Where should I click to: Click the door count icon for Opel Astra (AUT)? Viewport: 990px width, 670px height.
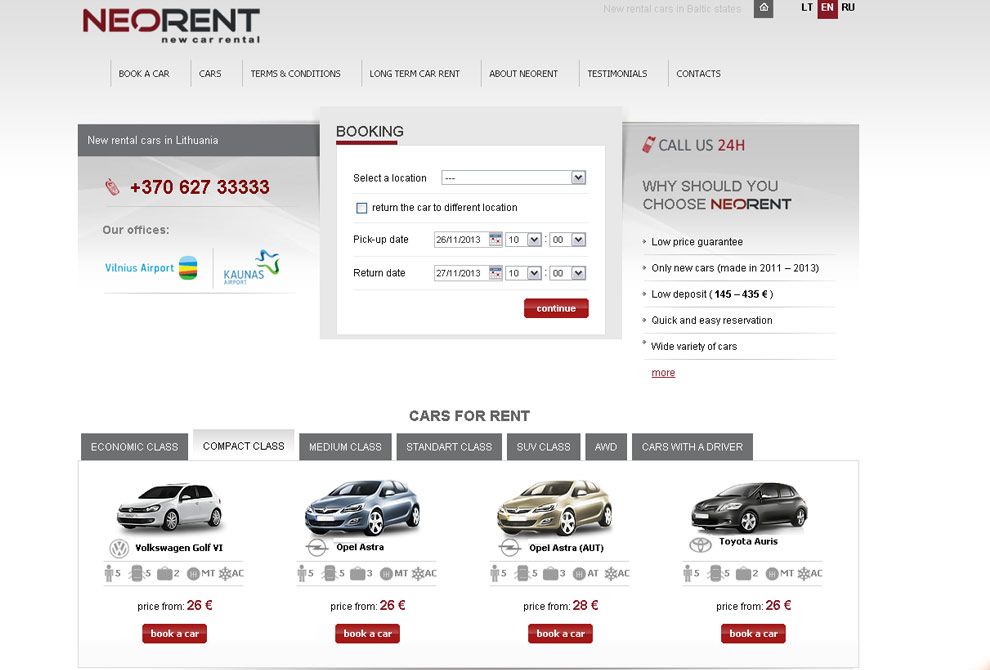tap(522, 573)
